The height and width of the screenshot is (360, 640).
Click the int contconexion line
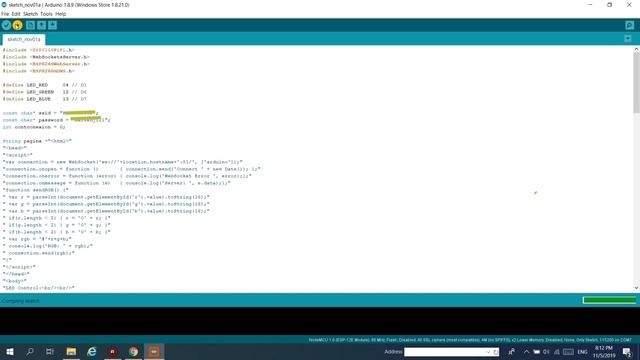pos(34,127)
